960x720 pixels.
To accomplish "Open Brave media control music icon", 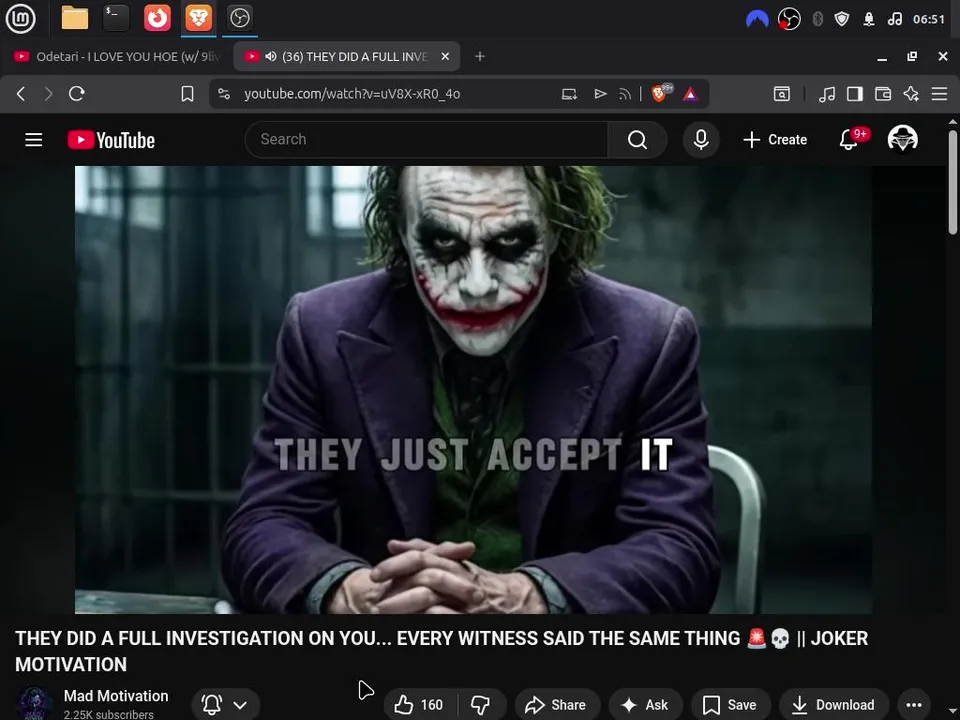I will 827,94.
